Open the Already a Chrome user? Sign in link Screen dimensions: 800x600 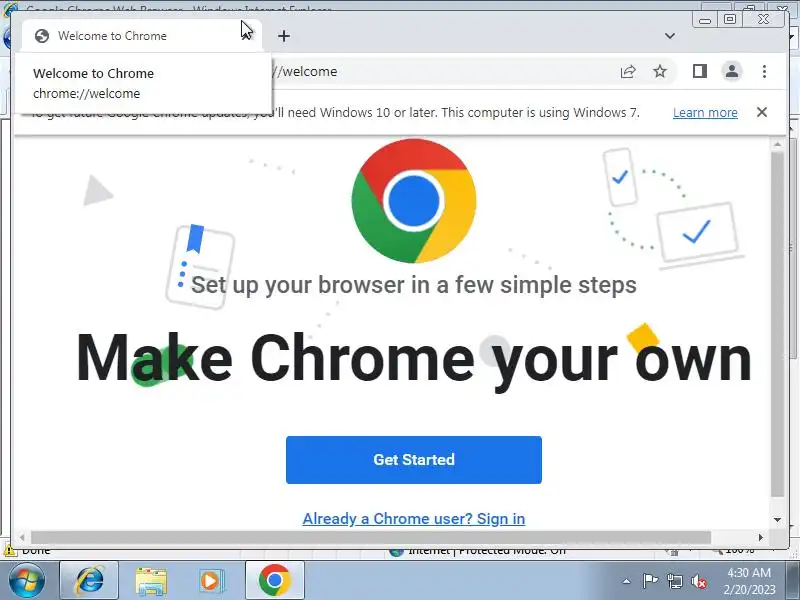pyautogui.click(x=414, y=519)
